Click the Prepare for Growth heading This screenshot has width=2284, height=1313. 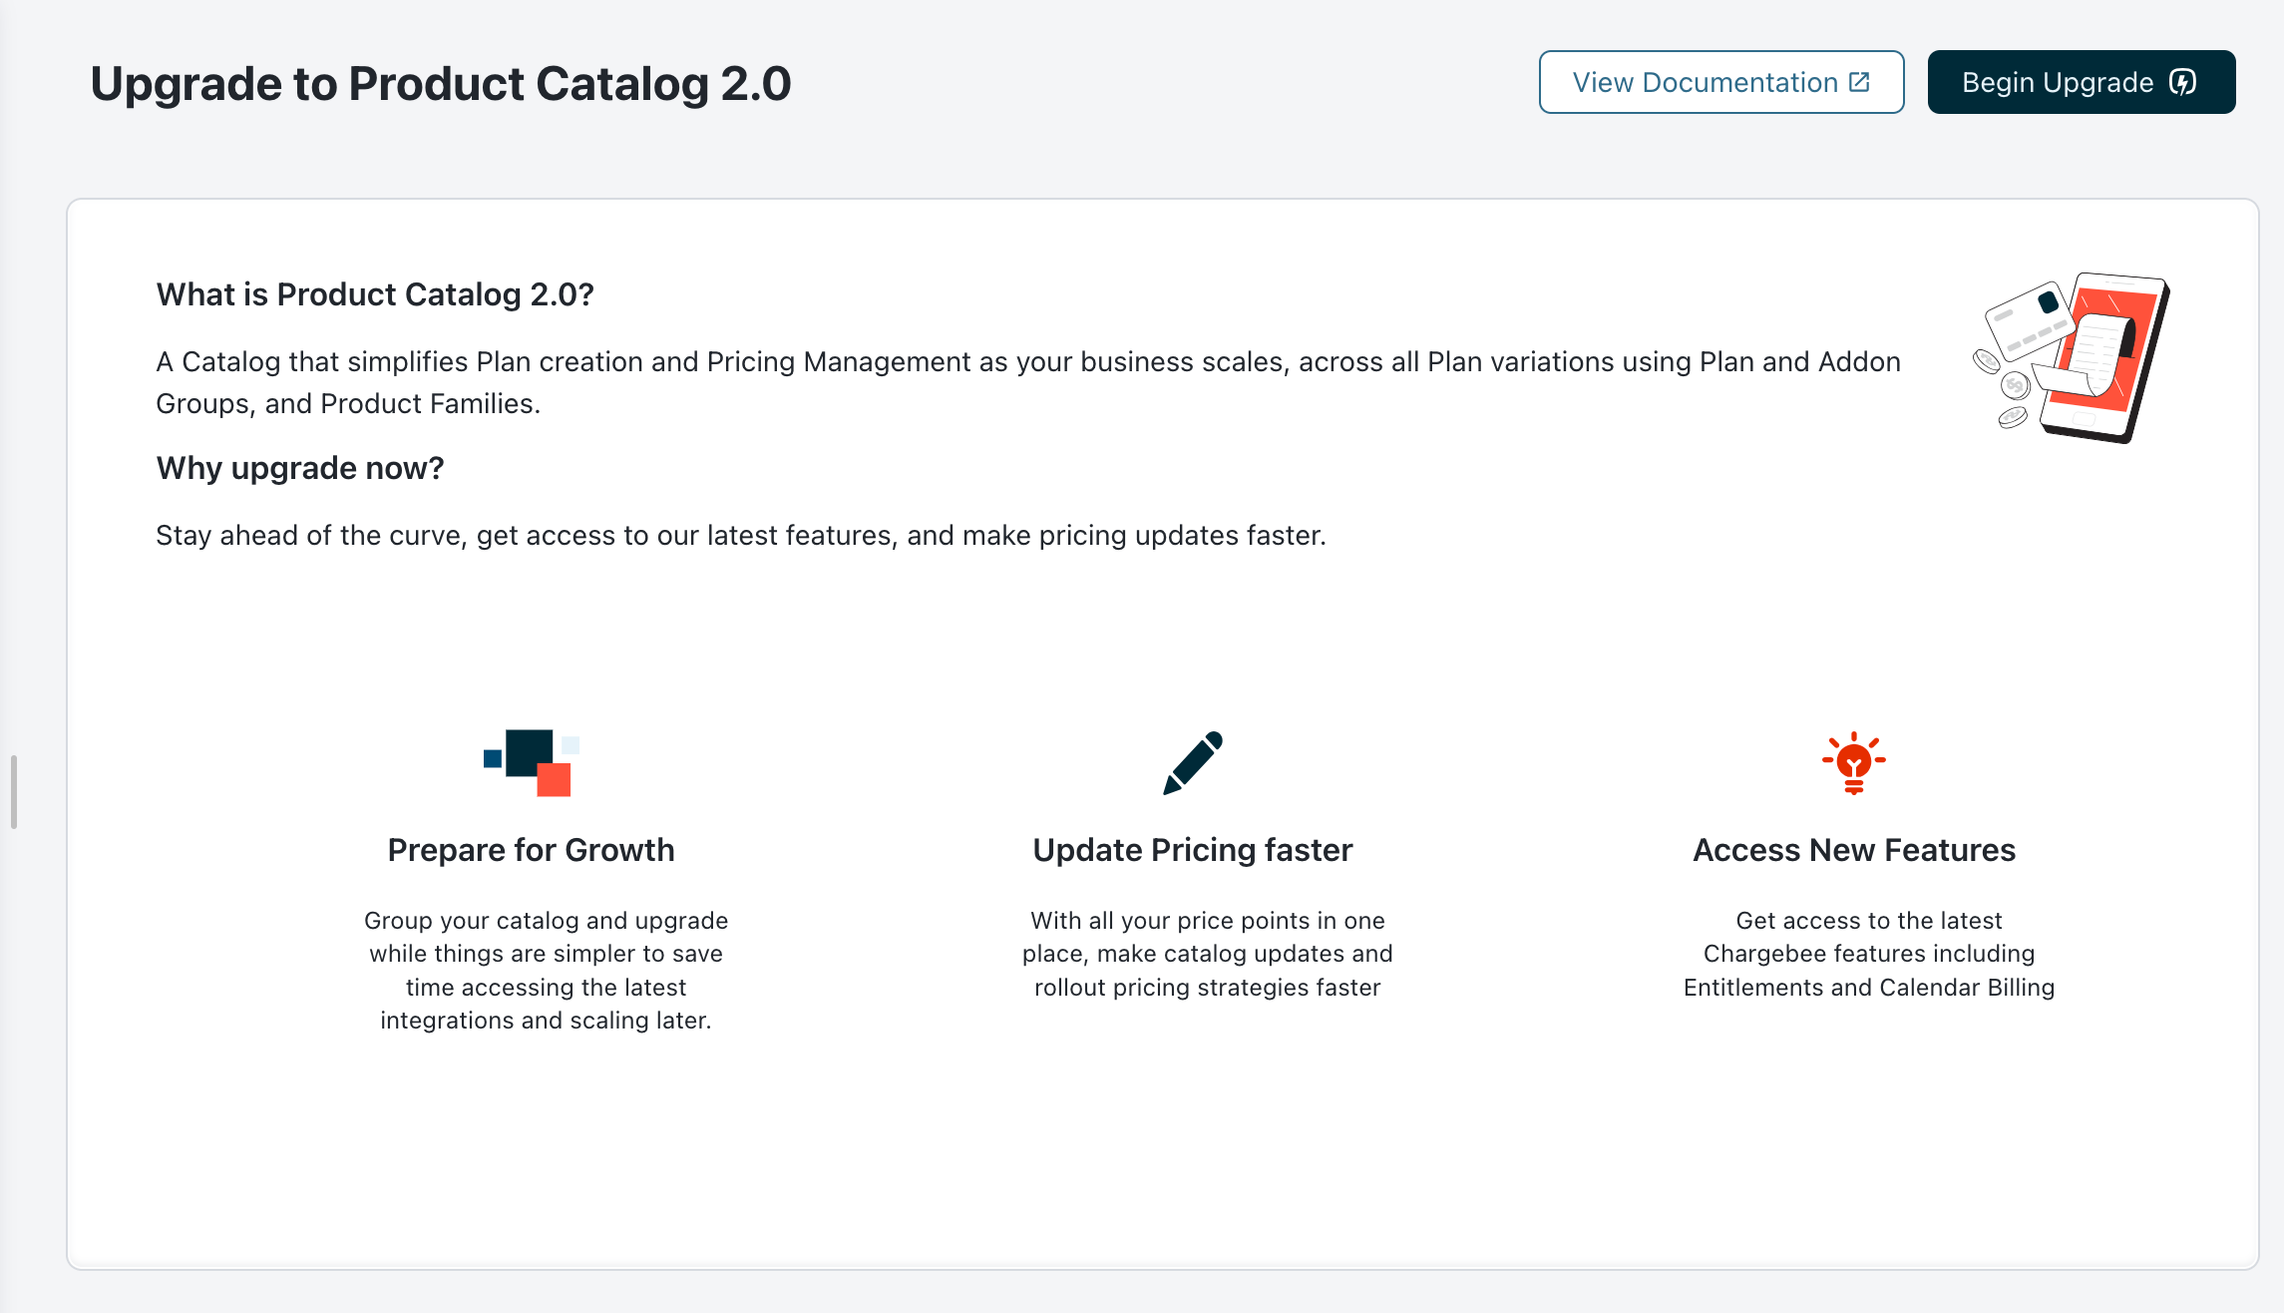tap(531, 850)
